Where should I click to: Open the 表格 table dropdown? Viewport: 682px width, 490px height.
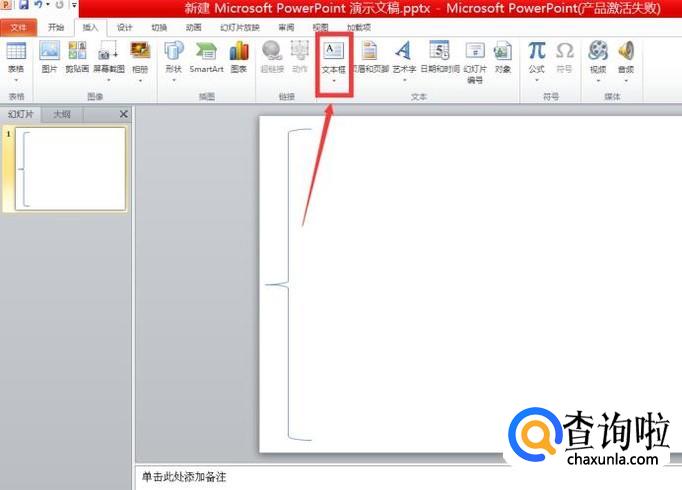16,58
